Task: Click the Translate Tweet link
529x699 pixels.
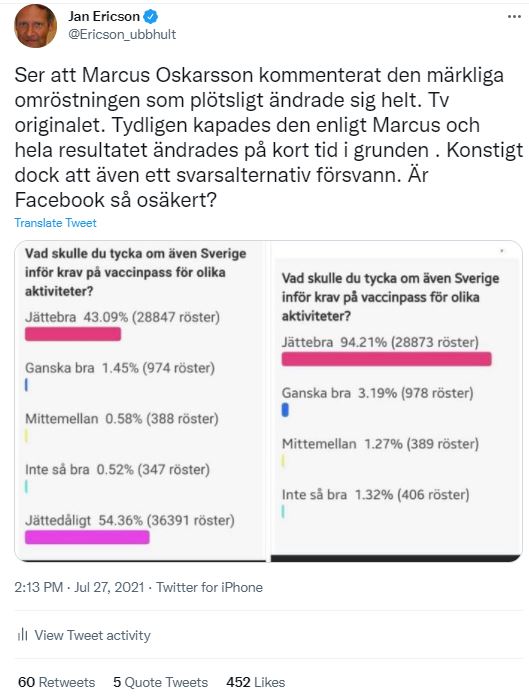Action: (55, 223)
